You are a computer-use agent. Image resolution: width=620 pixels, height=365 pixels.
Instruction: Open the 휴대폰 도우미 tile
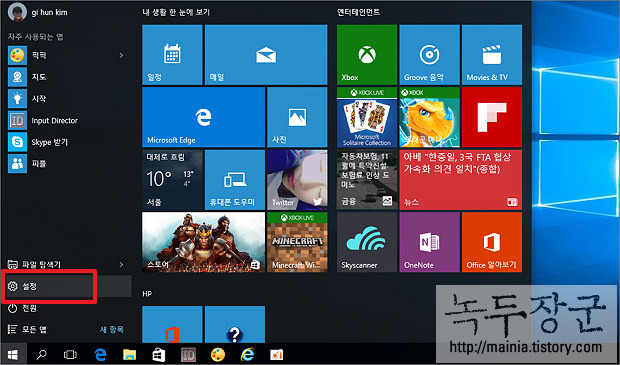coord(235,180)
